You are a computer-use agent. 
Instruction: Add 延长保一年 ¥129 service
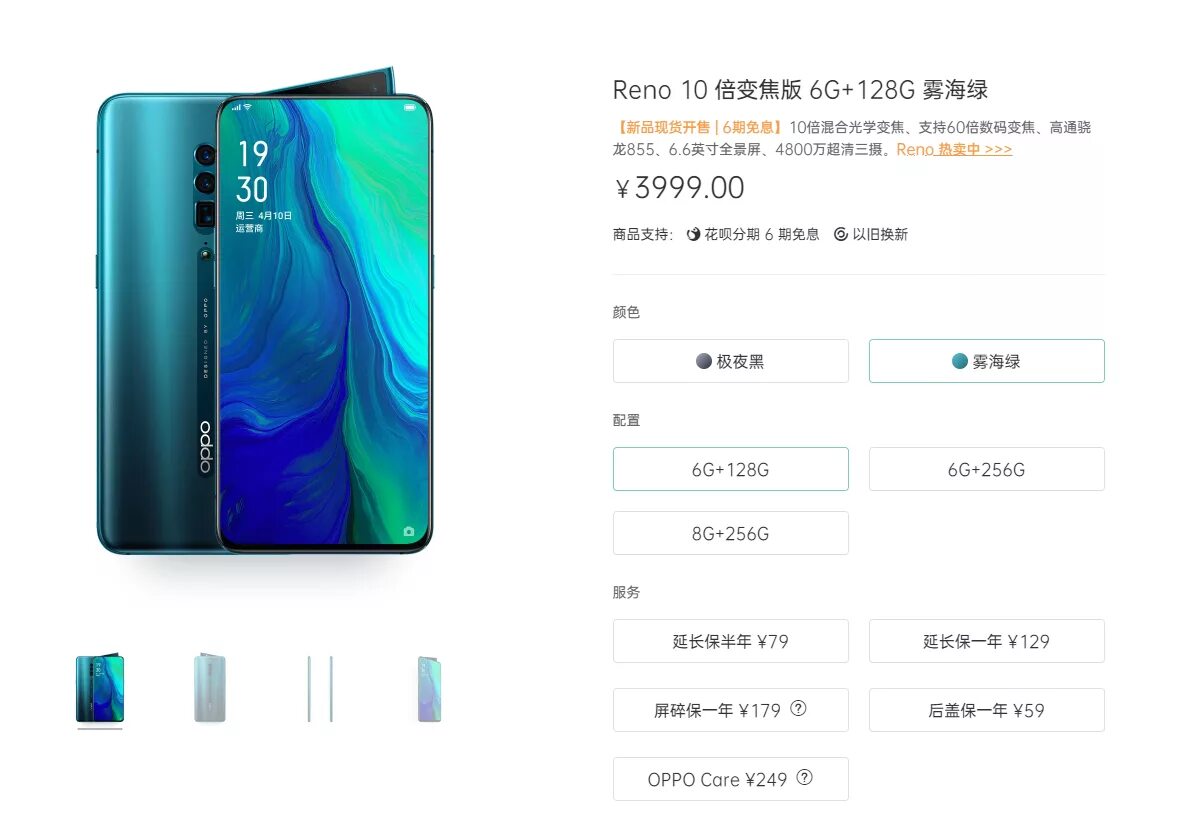[x=986, y=641]
